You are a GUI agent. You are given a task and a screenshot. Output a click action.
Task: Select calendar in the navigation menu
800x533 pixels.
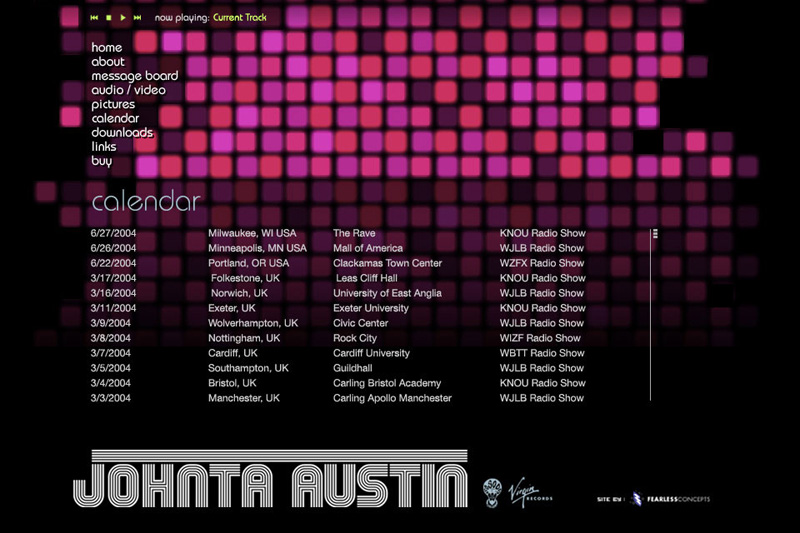[x=115, y=118]
